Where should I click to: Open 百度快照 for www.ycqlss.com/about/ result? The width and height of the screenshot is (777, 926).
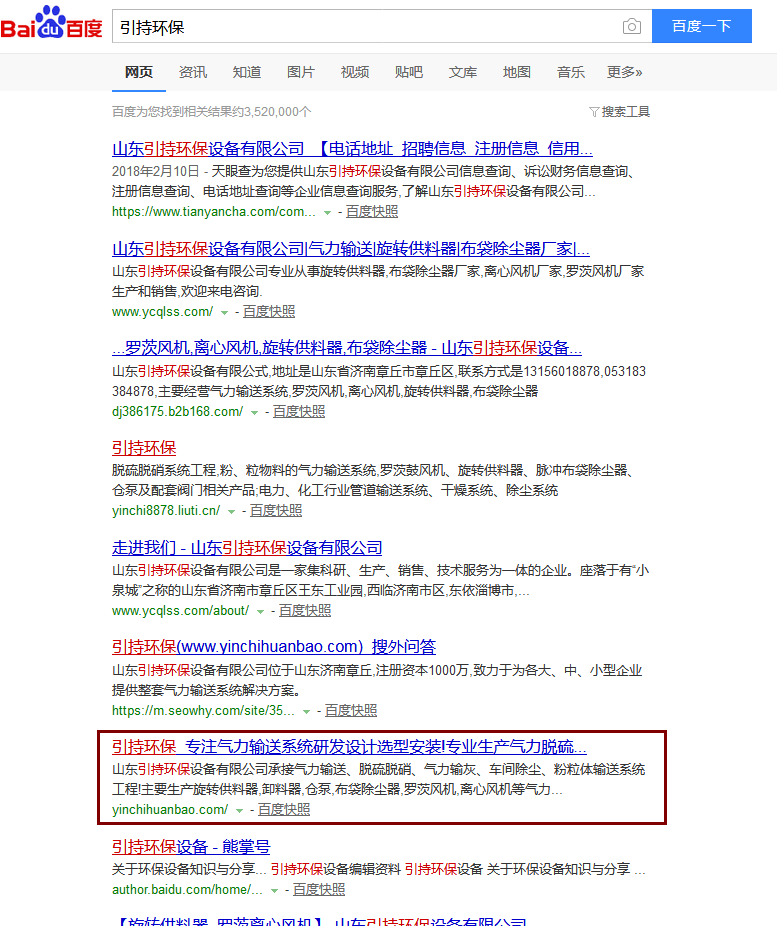click(x=305, y=610)
